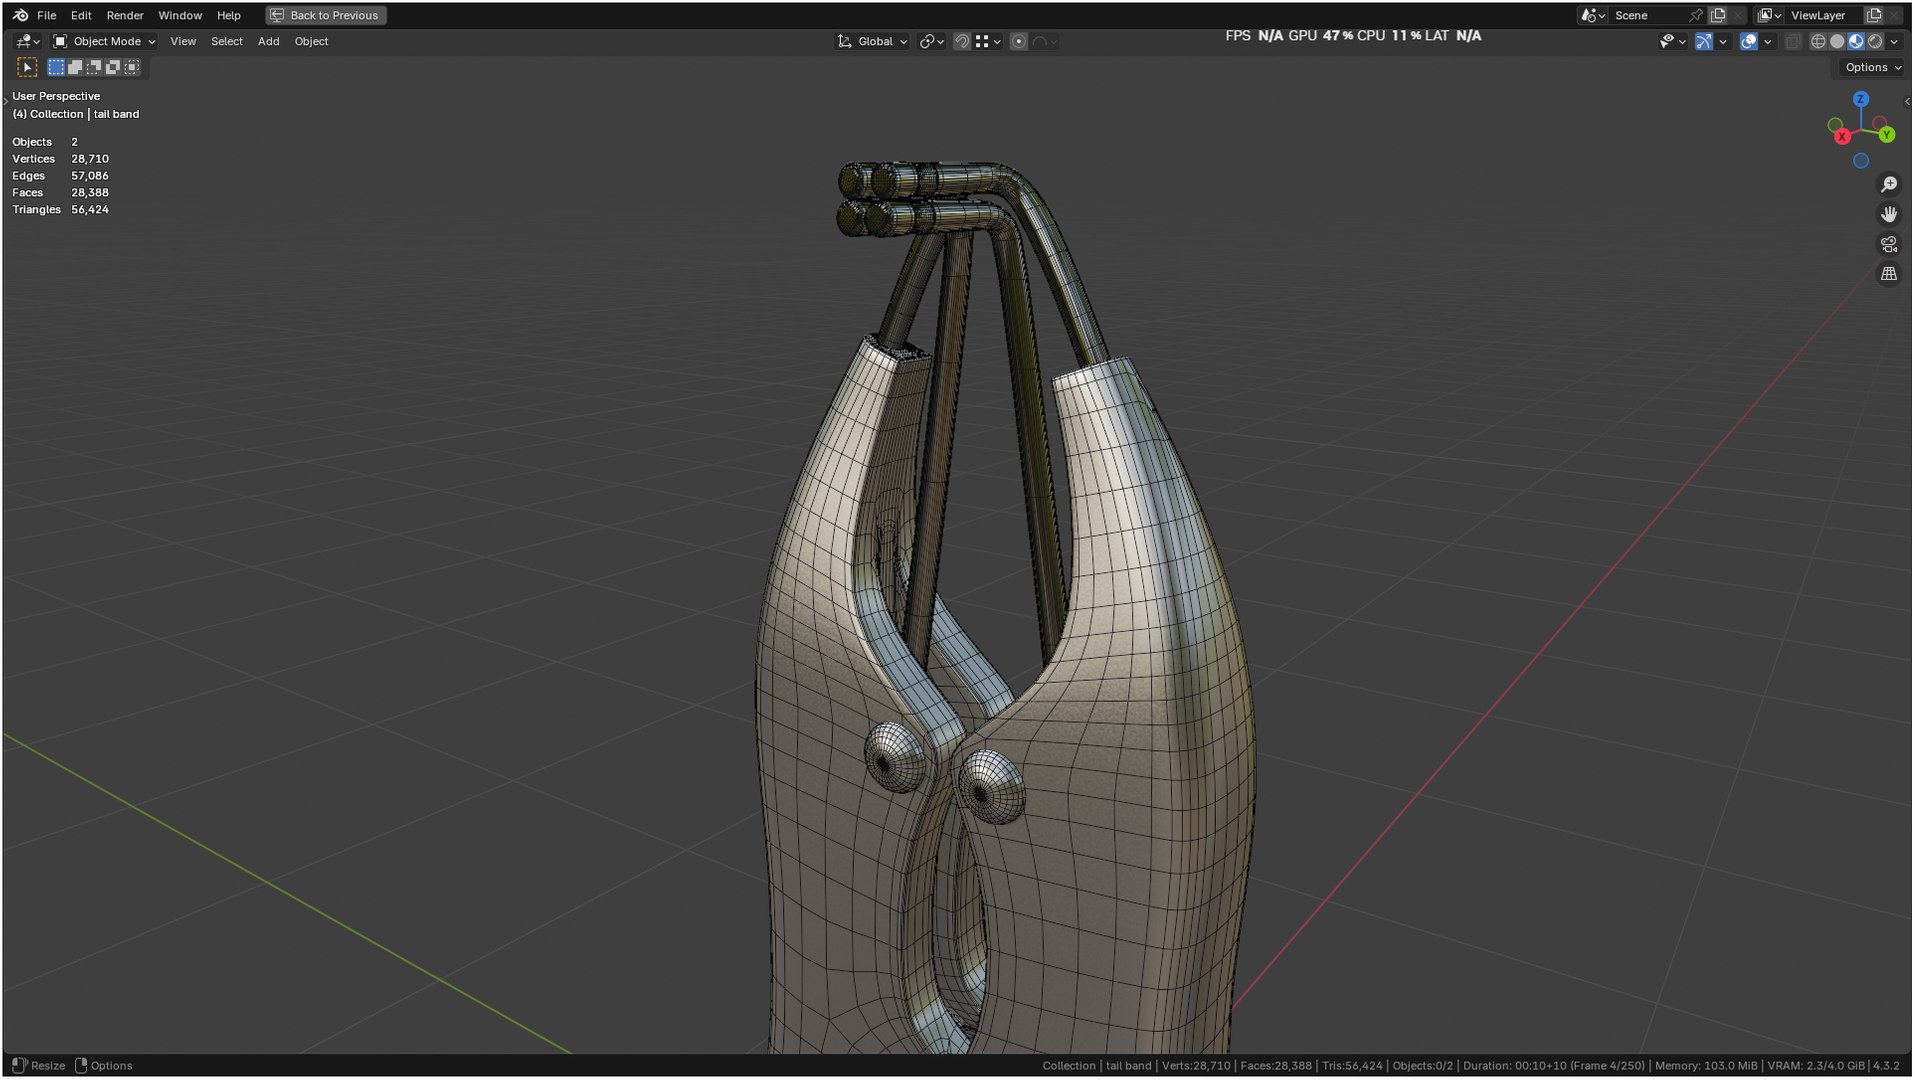Viewport: 1915px width, 1080px height.
Task: Click the blue Z axis on navigation gizmo
Action: point(1860,99)
